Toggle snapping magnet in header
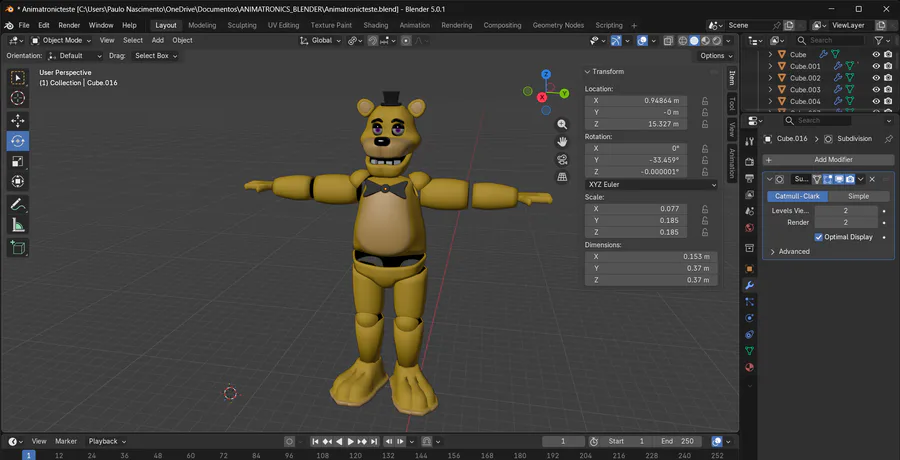This screenshot has width=900, height=460. pyautogui.click(x=373, y=41)
